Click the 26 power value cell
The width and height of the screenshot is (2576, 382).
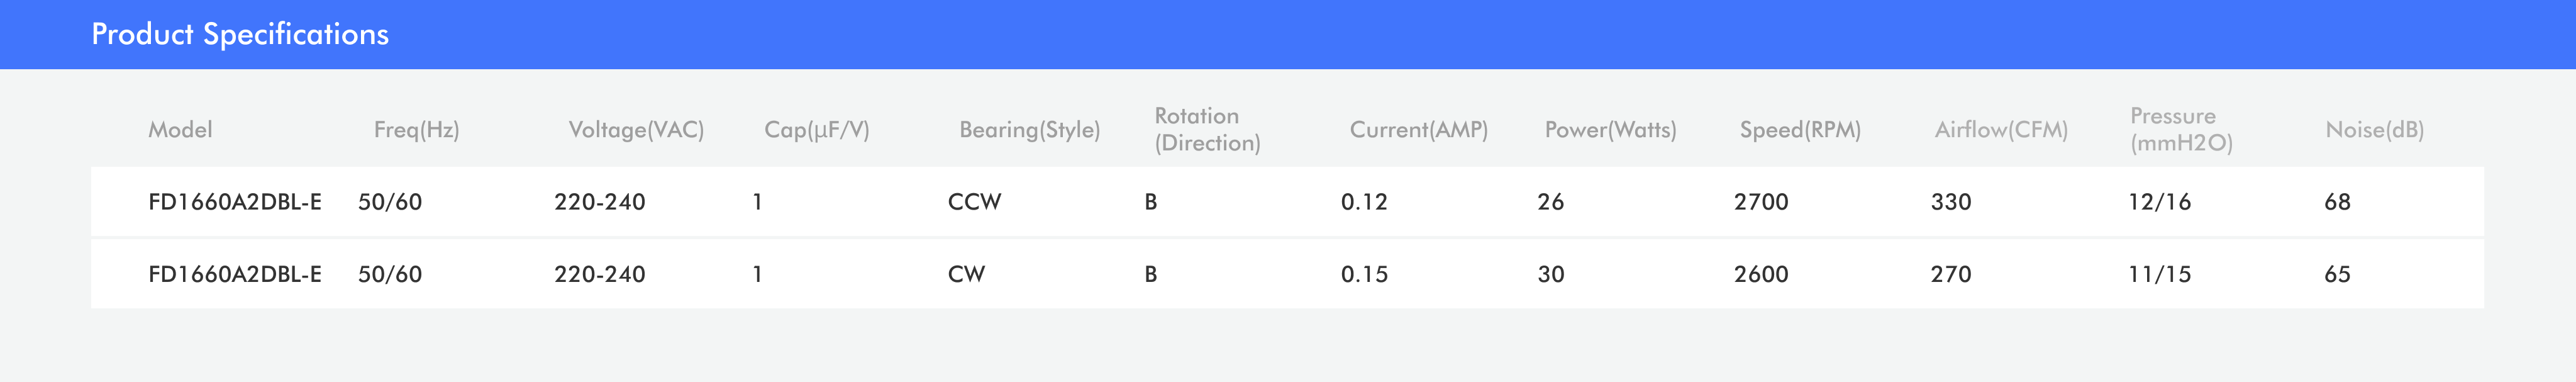click(x=1550, y=202)
